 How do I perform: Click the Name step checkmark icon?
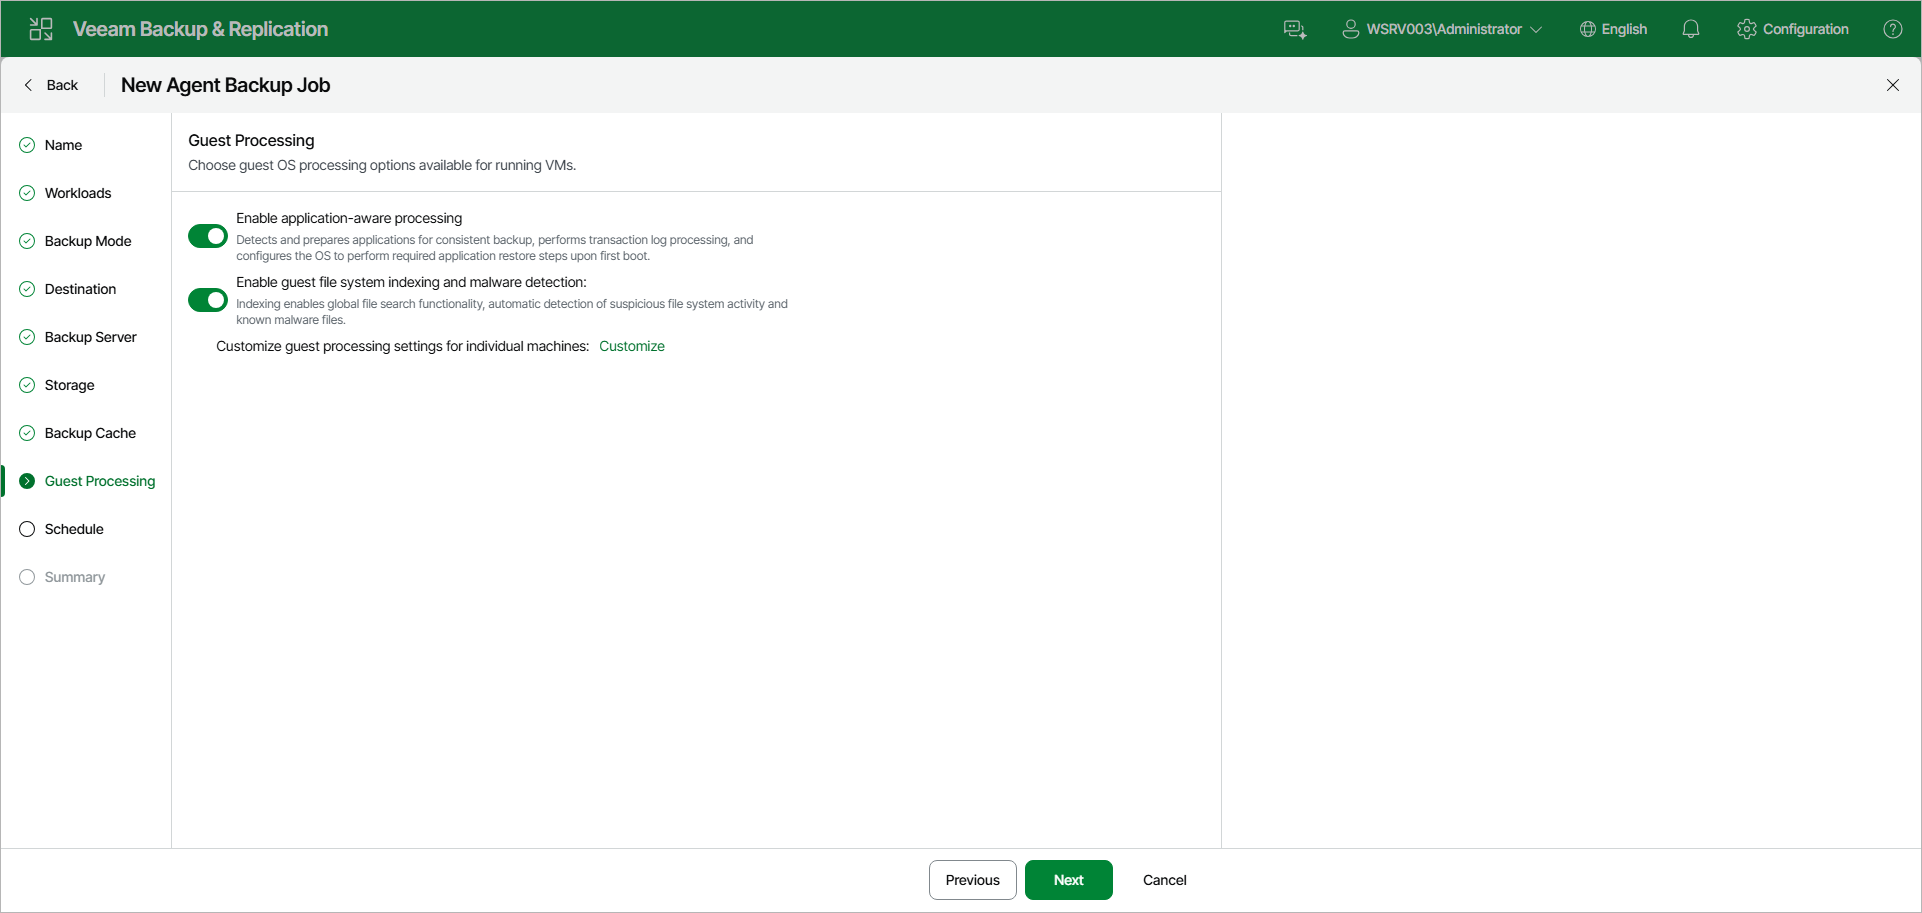[x=27, y=145]
